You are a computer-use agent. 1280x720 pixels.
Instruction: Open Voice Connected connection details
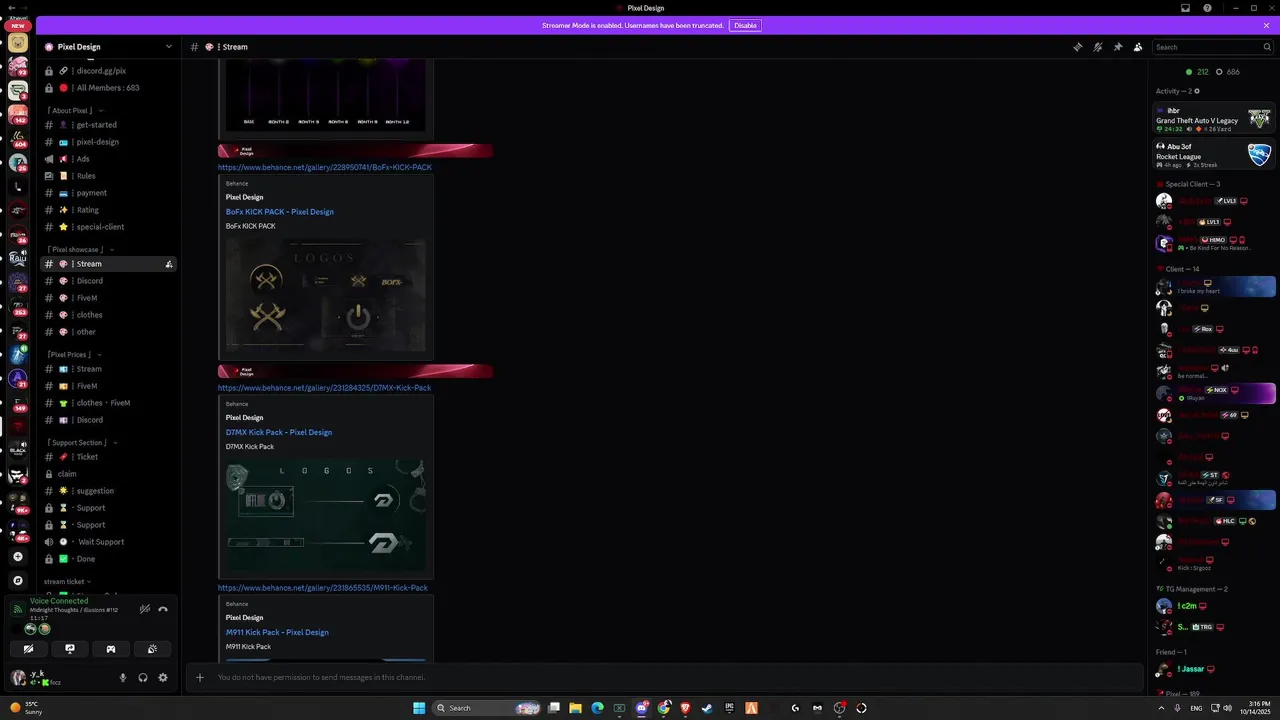point(59,601)
